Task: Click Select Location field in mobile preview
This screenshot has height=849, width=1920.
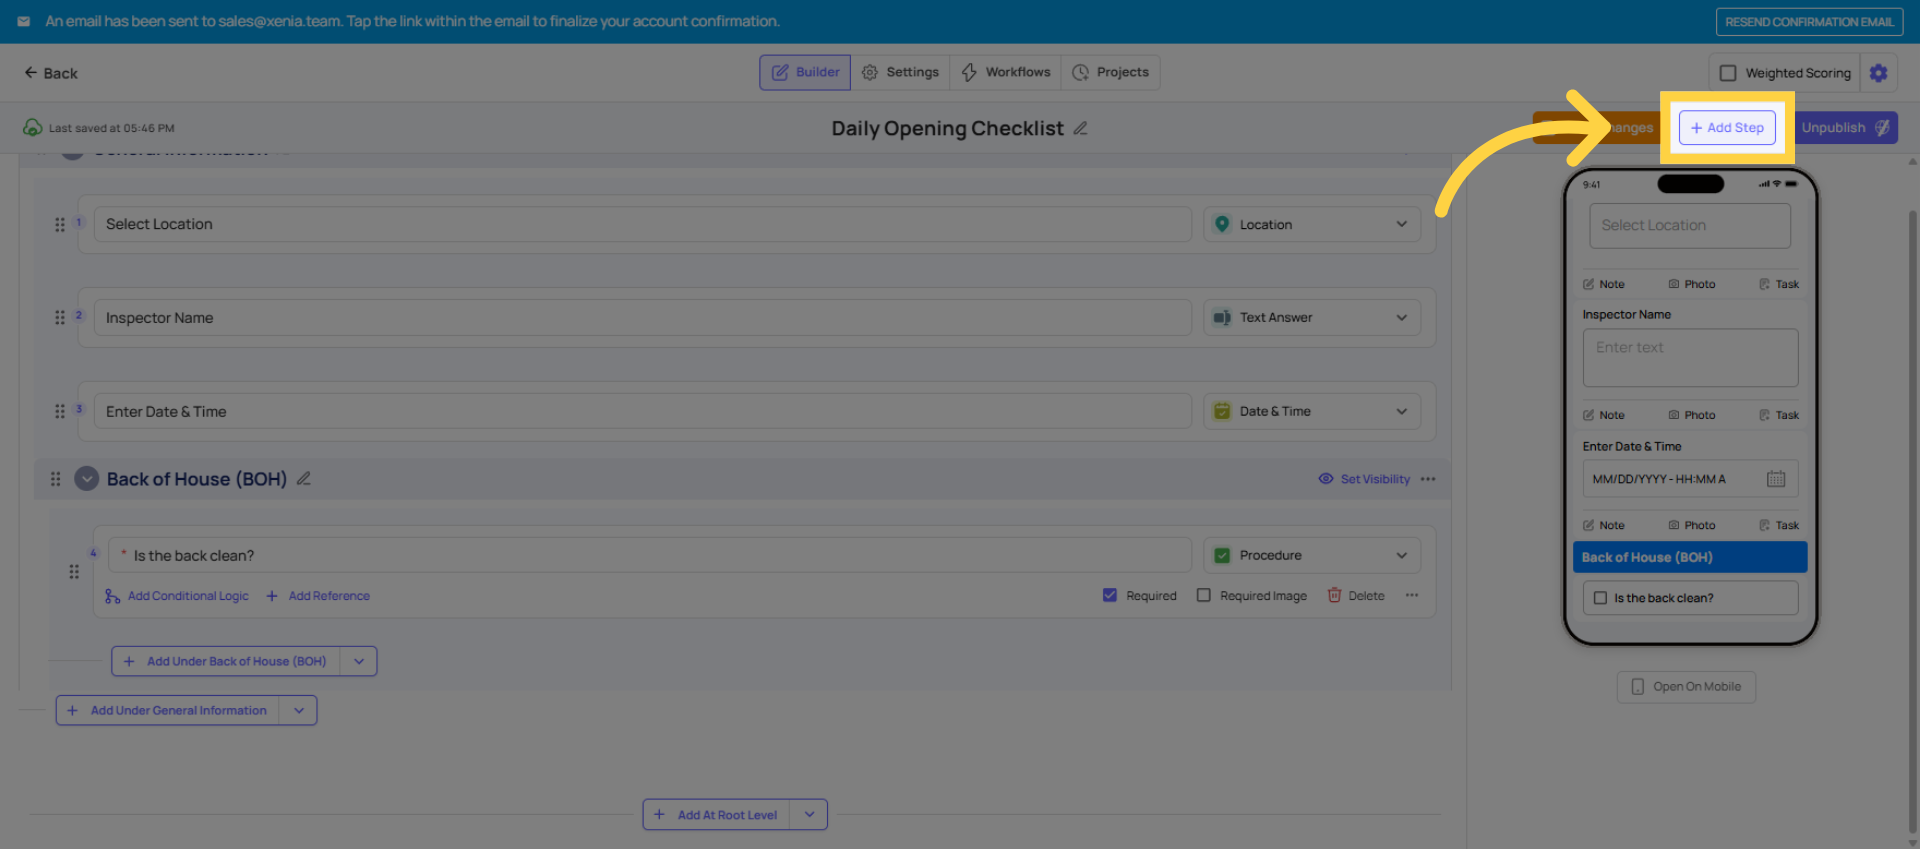Action: tap(1690, 226)
